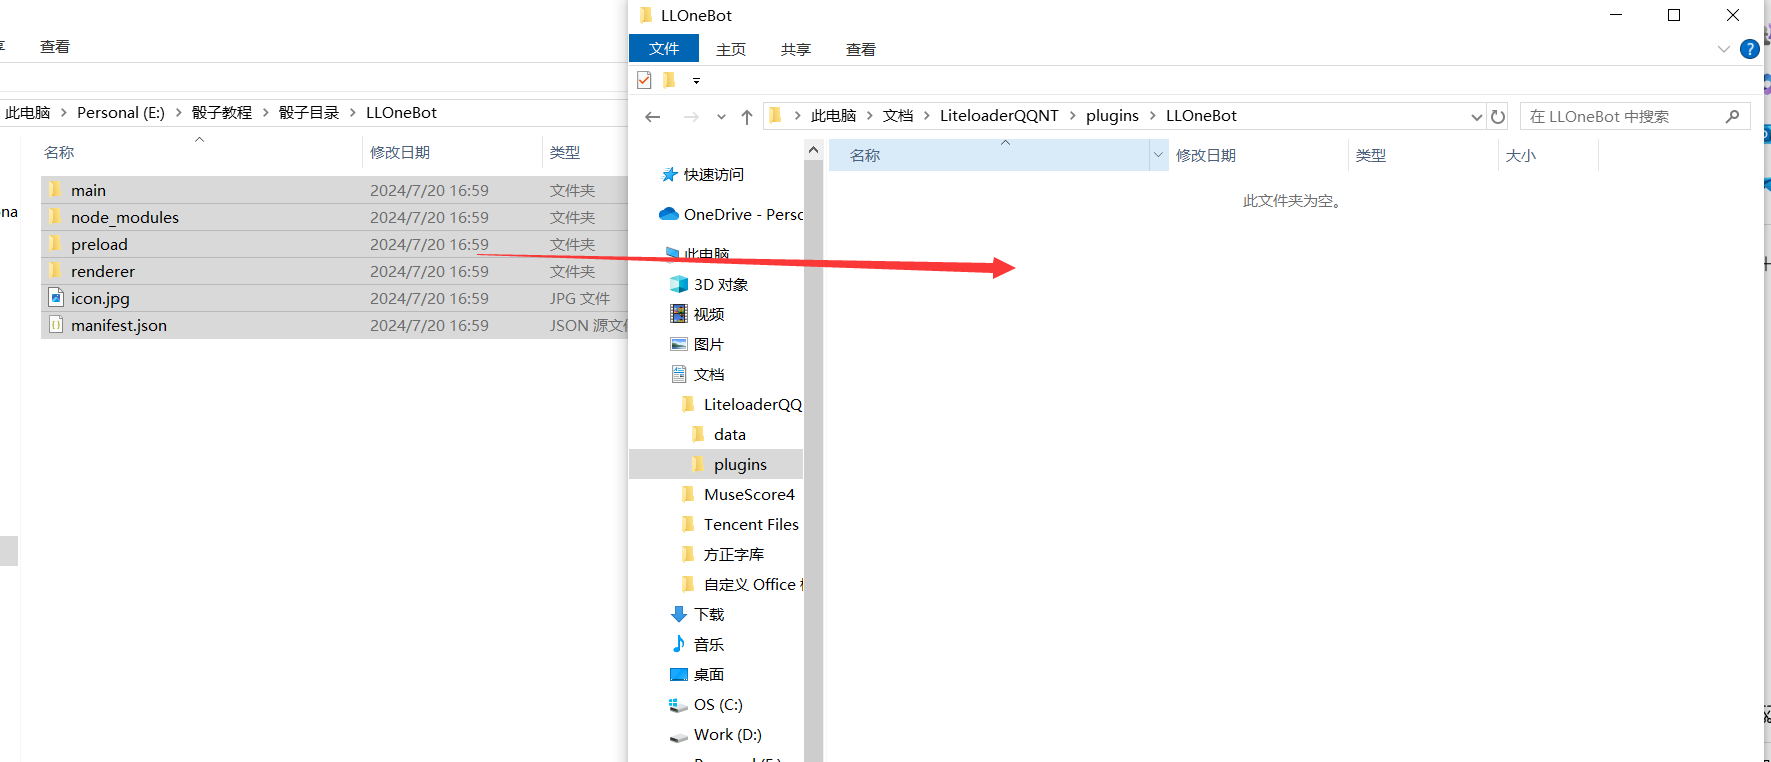Click 此电脑 in the front address breadcrumb
This screenshot has height=762, width=1771.
833,116
